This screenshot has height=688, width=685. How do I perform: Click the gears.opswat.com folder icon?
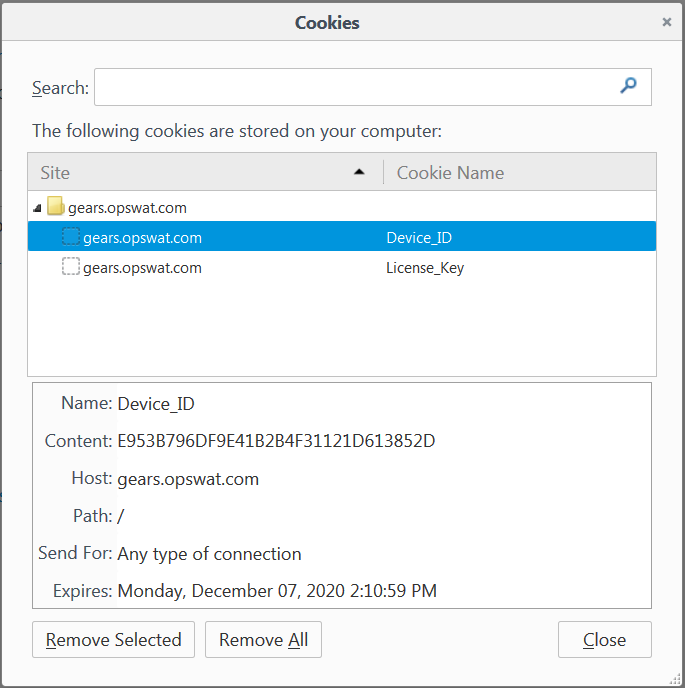click(x=56, y=206)
